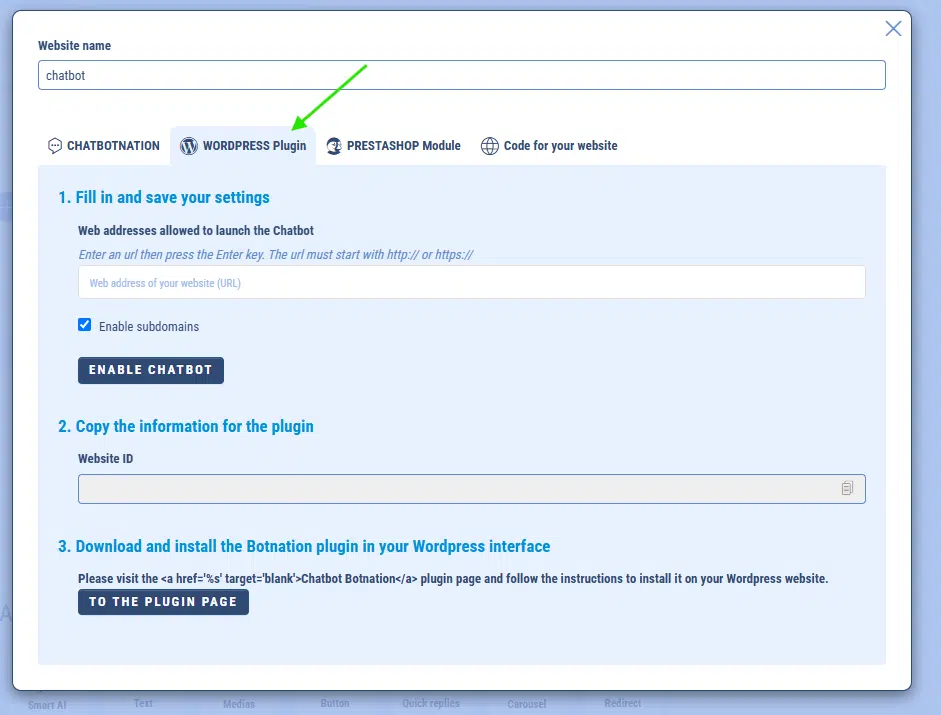Click the WordPress logo icon
This screenshot has height=715, width=941.
pyautogui.click(x=188, y=146)
